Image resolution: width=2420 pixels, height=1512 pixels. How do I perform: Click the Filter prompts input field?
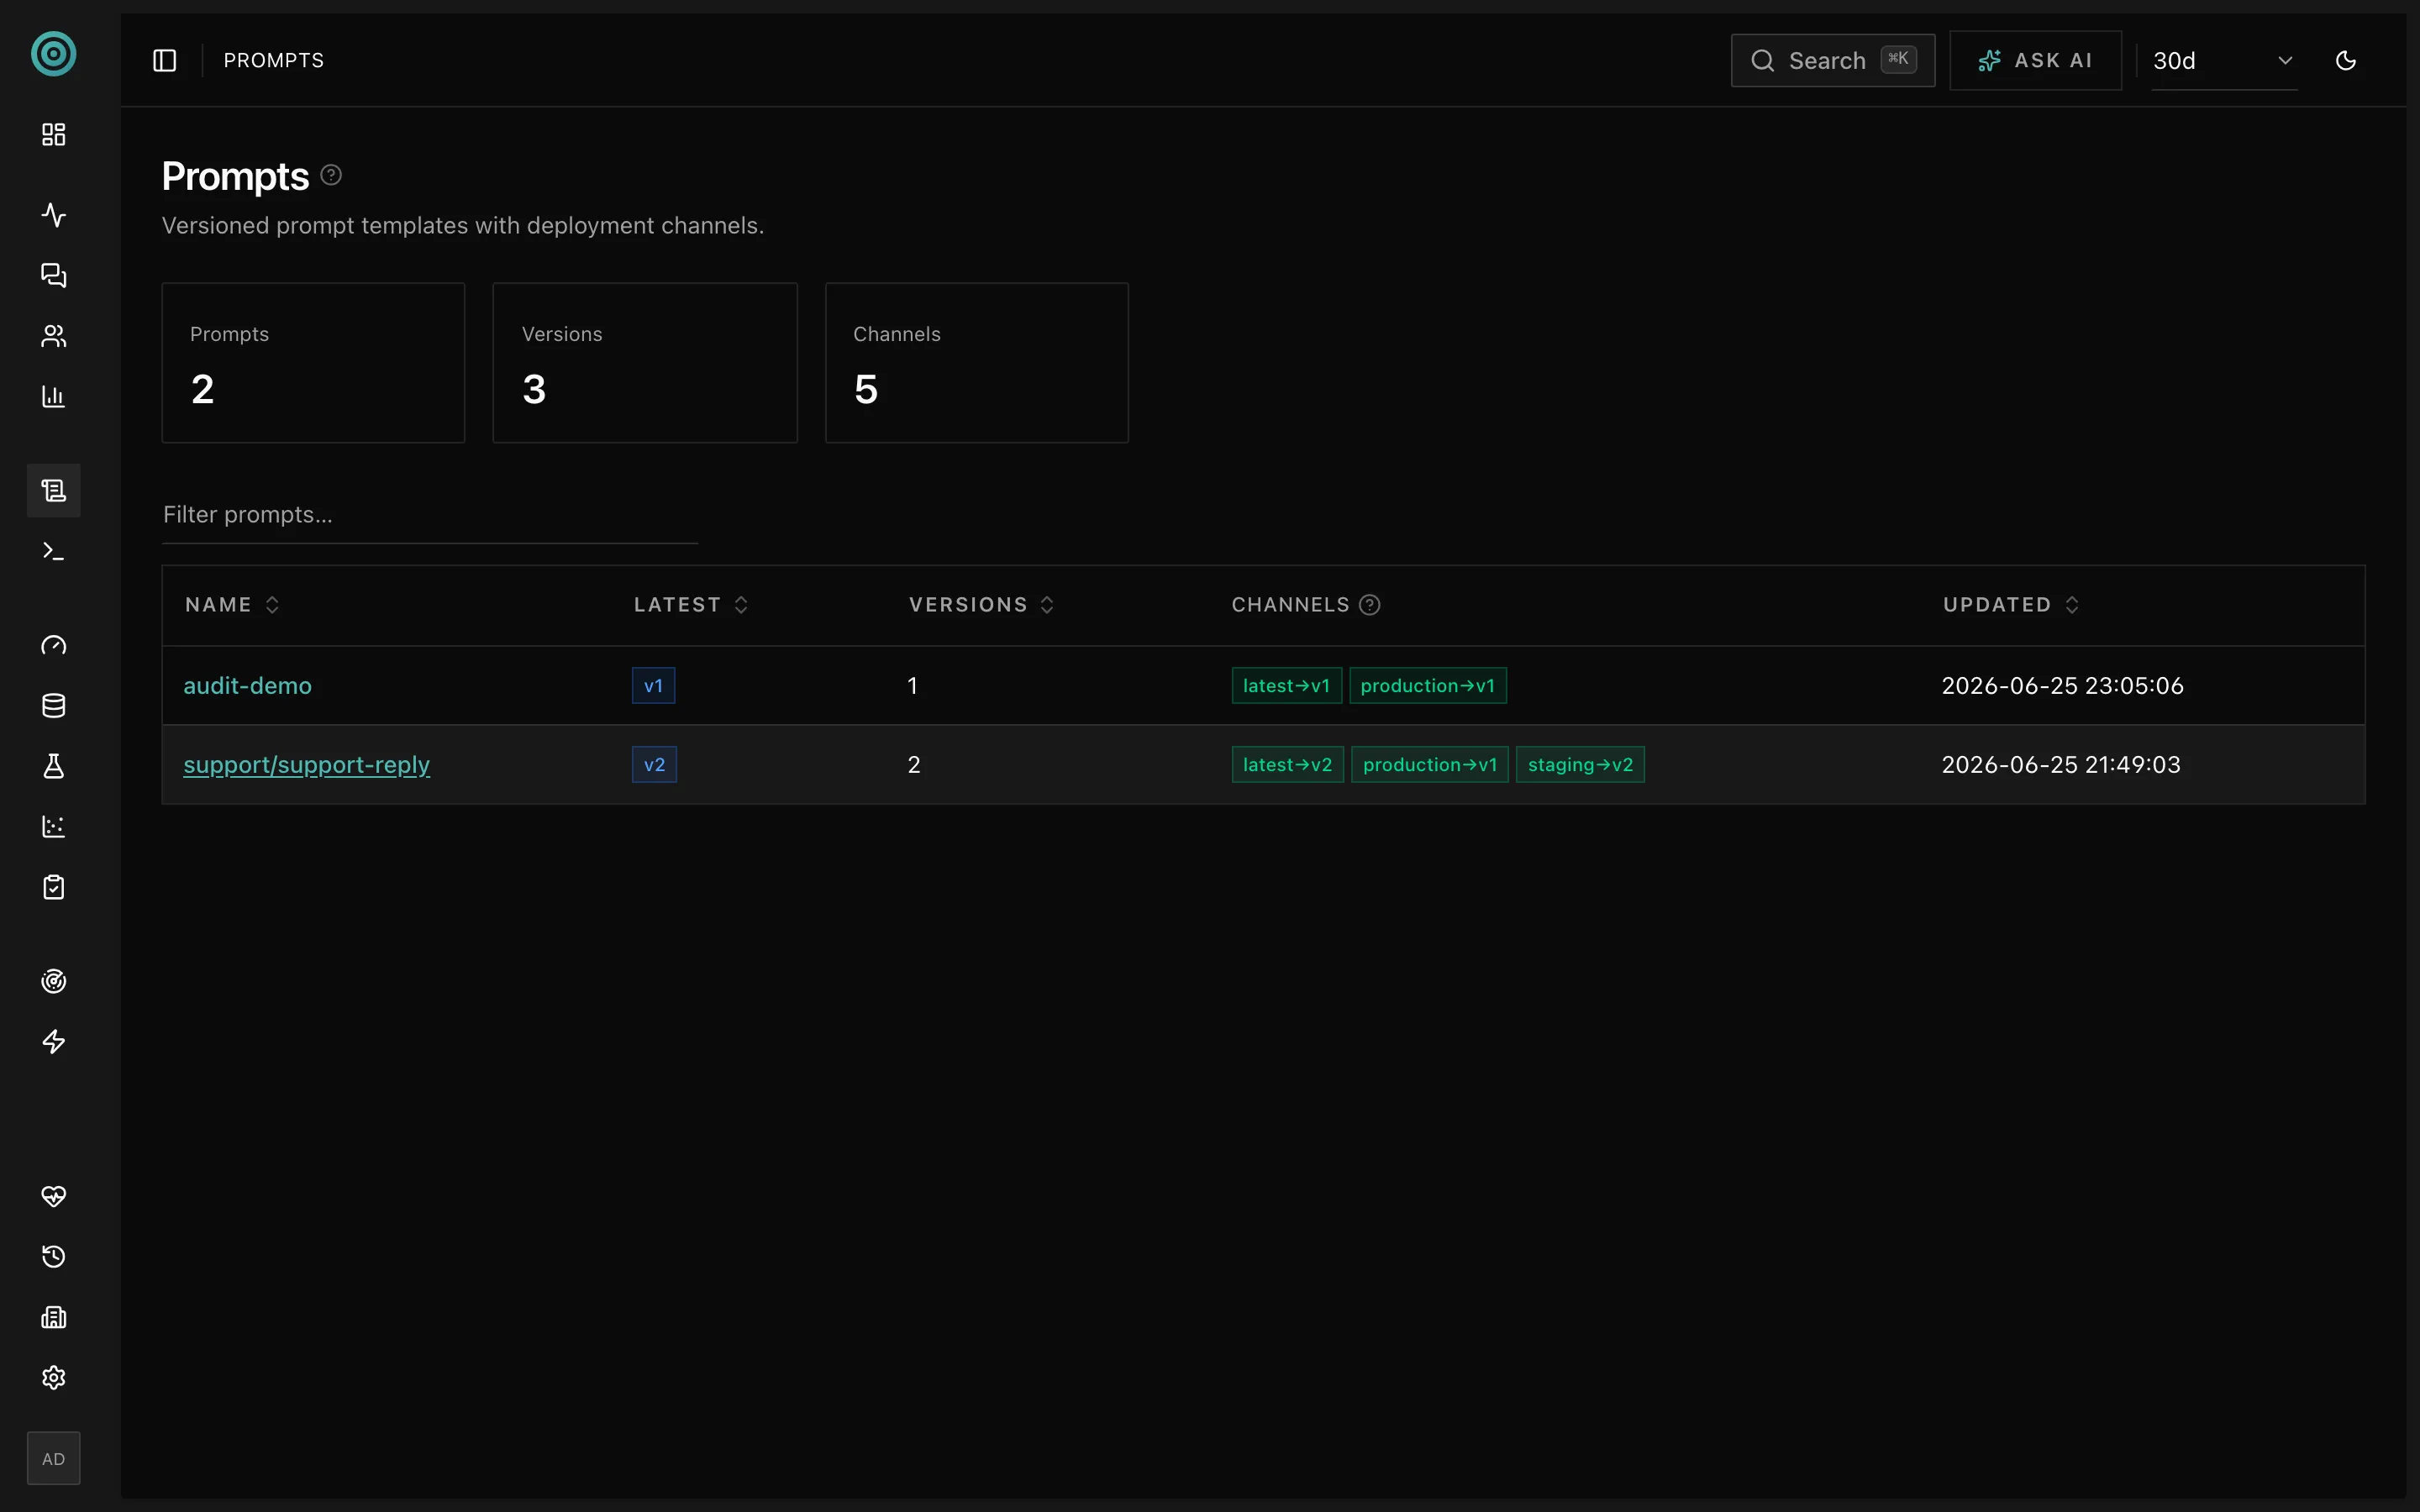tap(430, 515)
